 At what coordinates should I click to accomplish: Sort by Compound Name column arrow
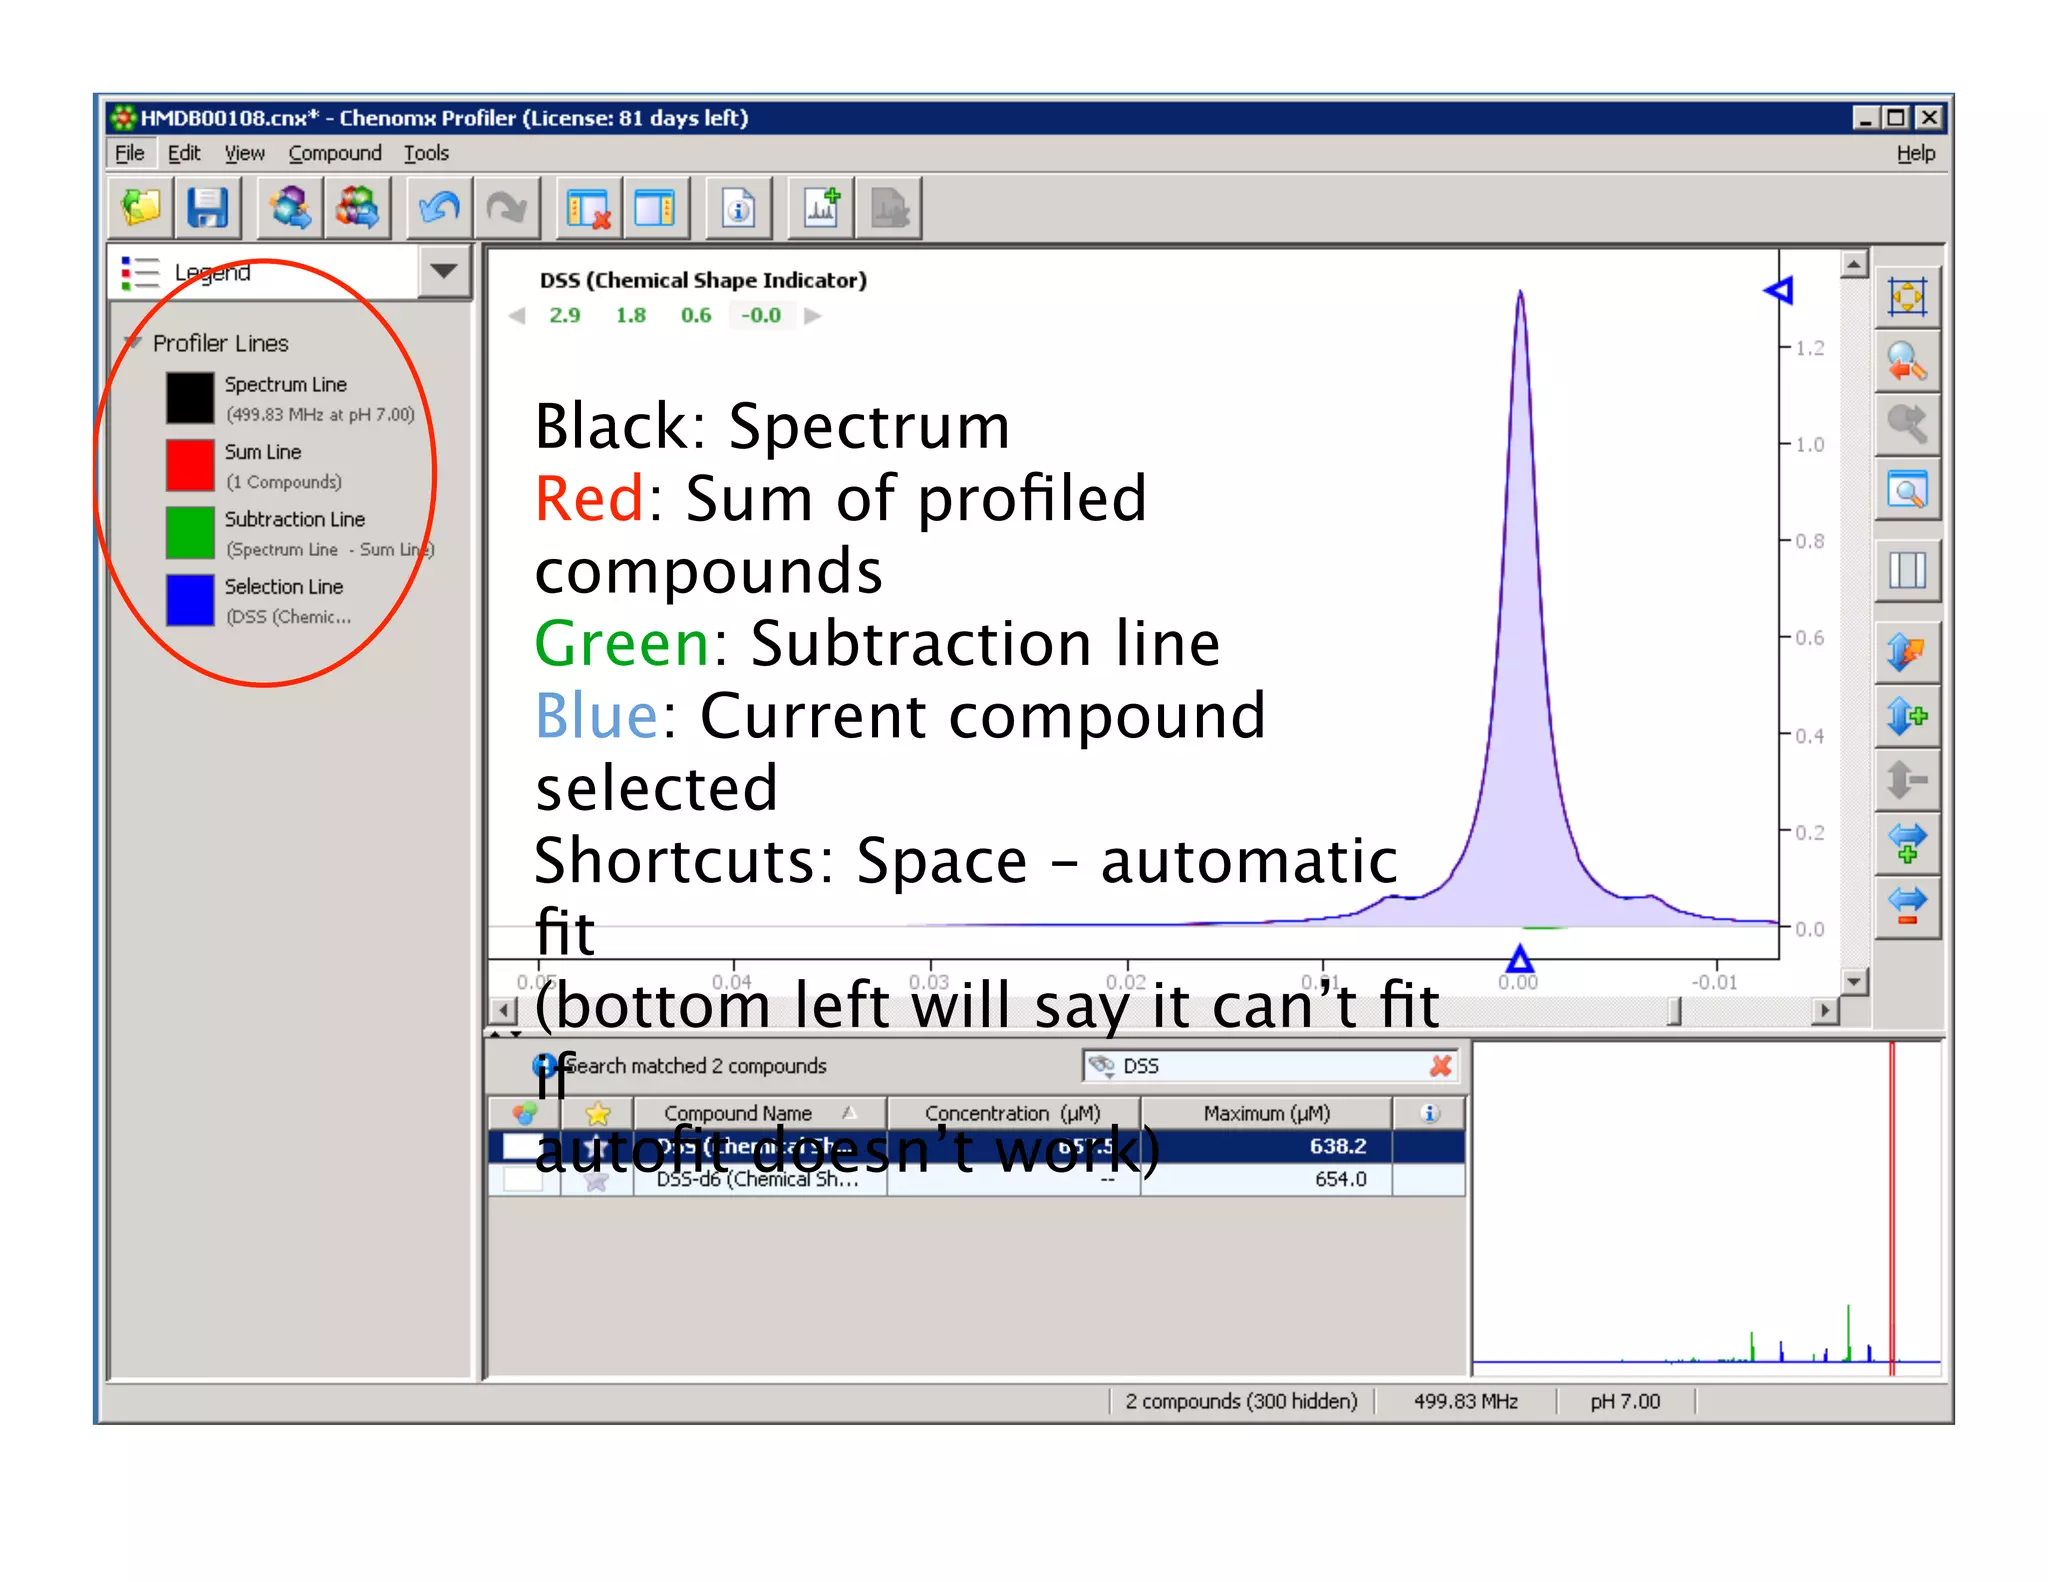(x=849, y=1112)
